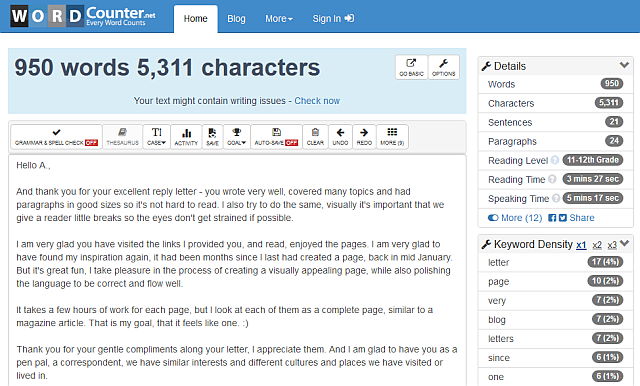
Task: Toggle the More (12) details switch
Action: tap(515, 218)
